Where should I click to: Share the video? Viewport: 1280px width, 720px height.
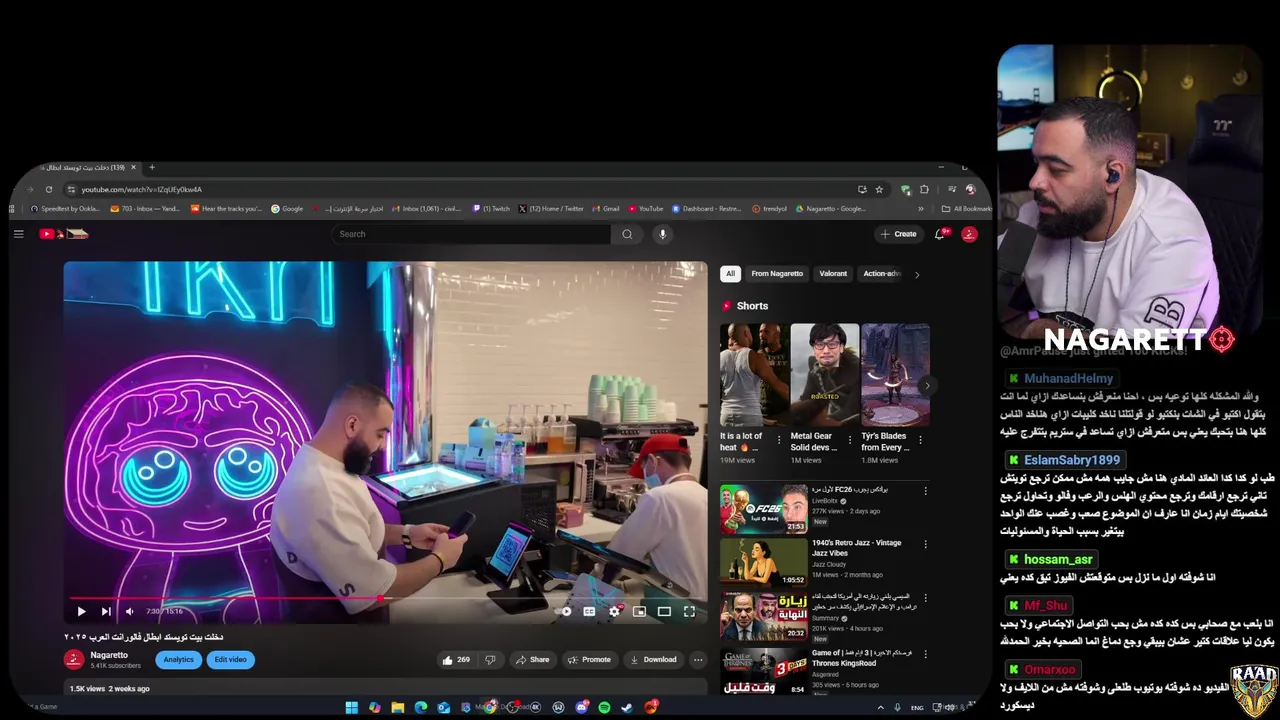pos(532,659)
